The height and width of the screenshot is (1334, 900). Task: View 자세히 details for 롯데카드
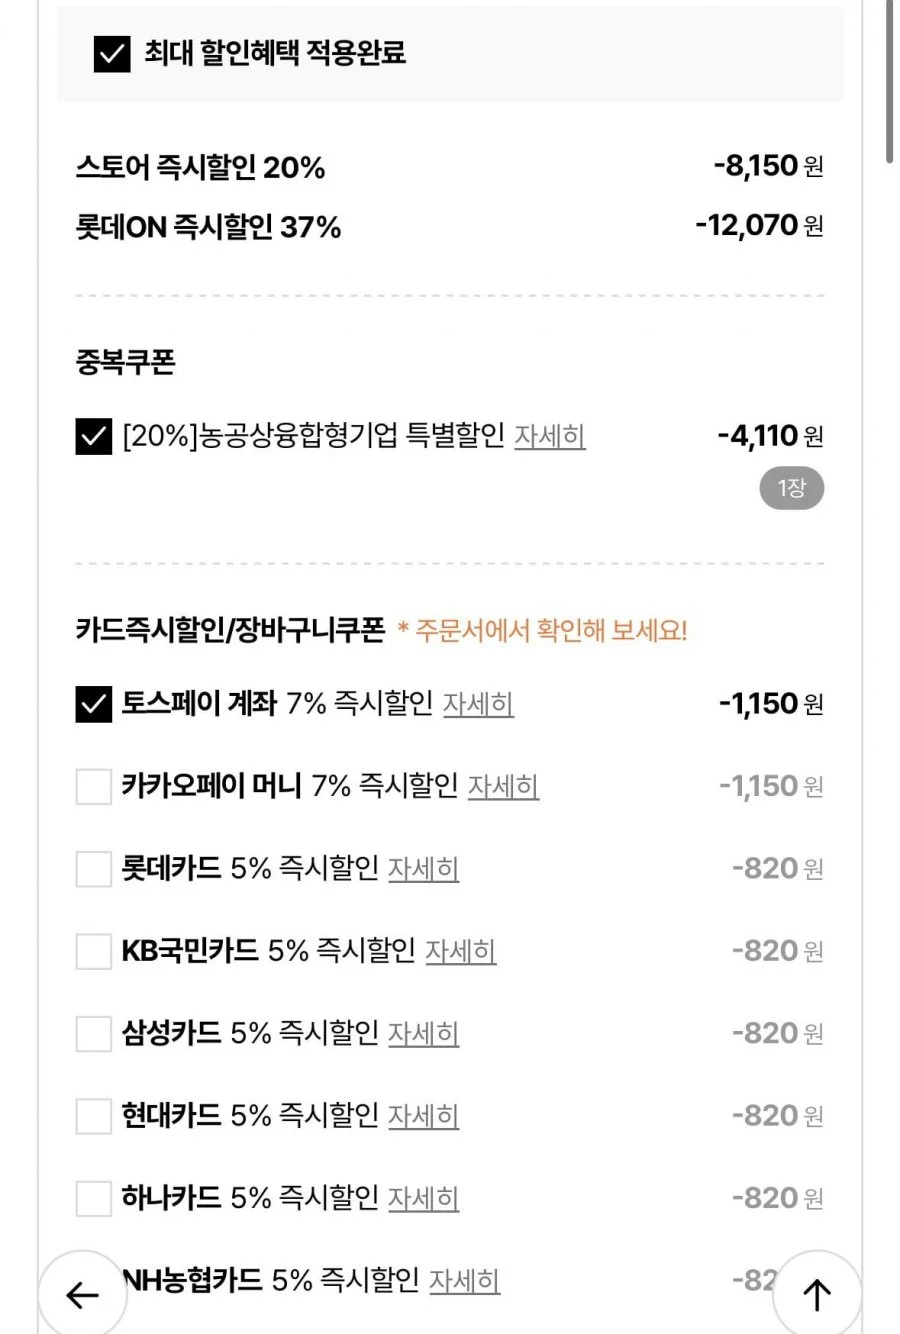(423, 868)
